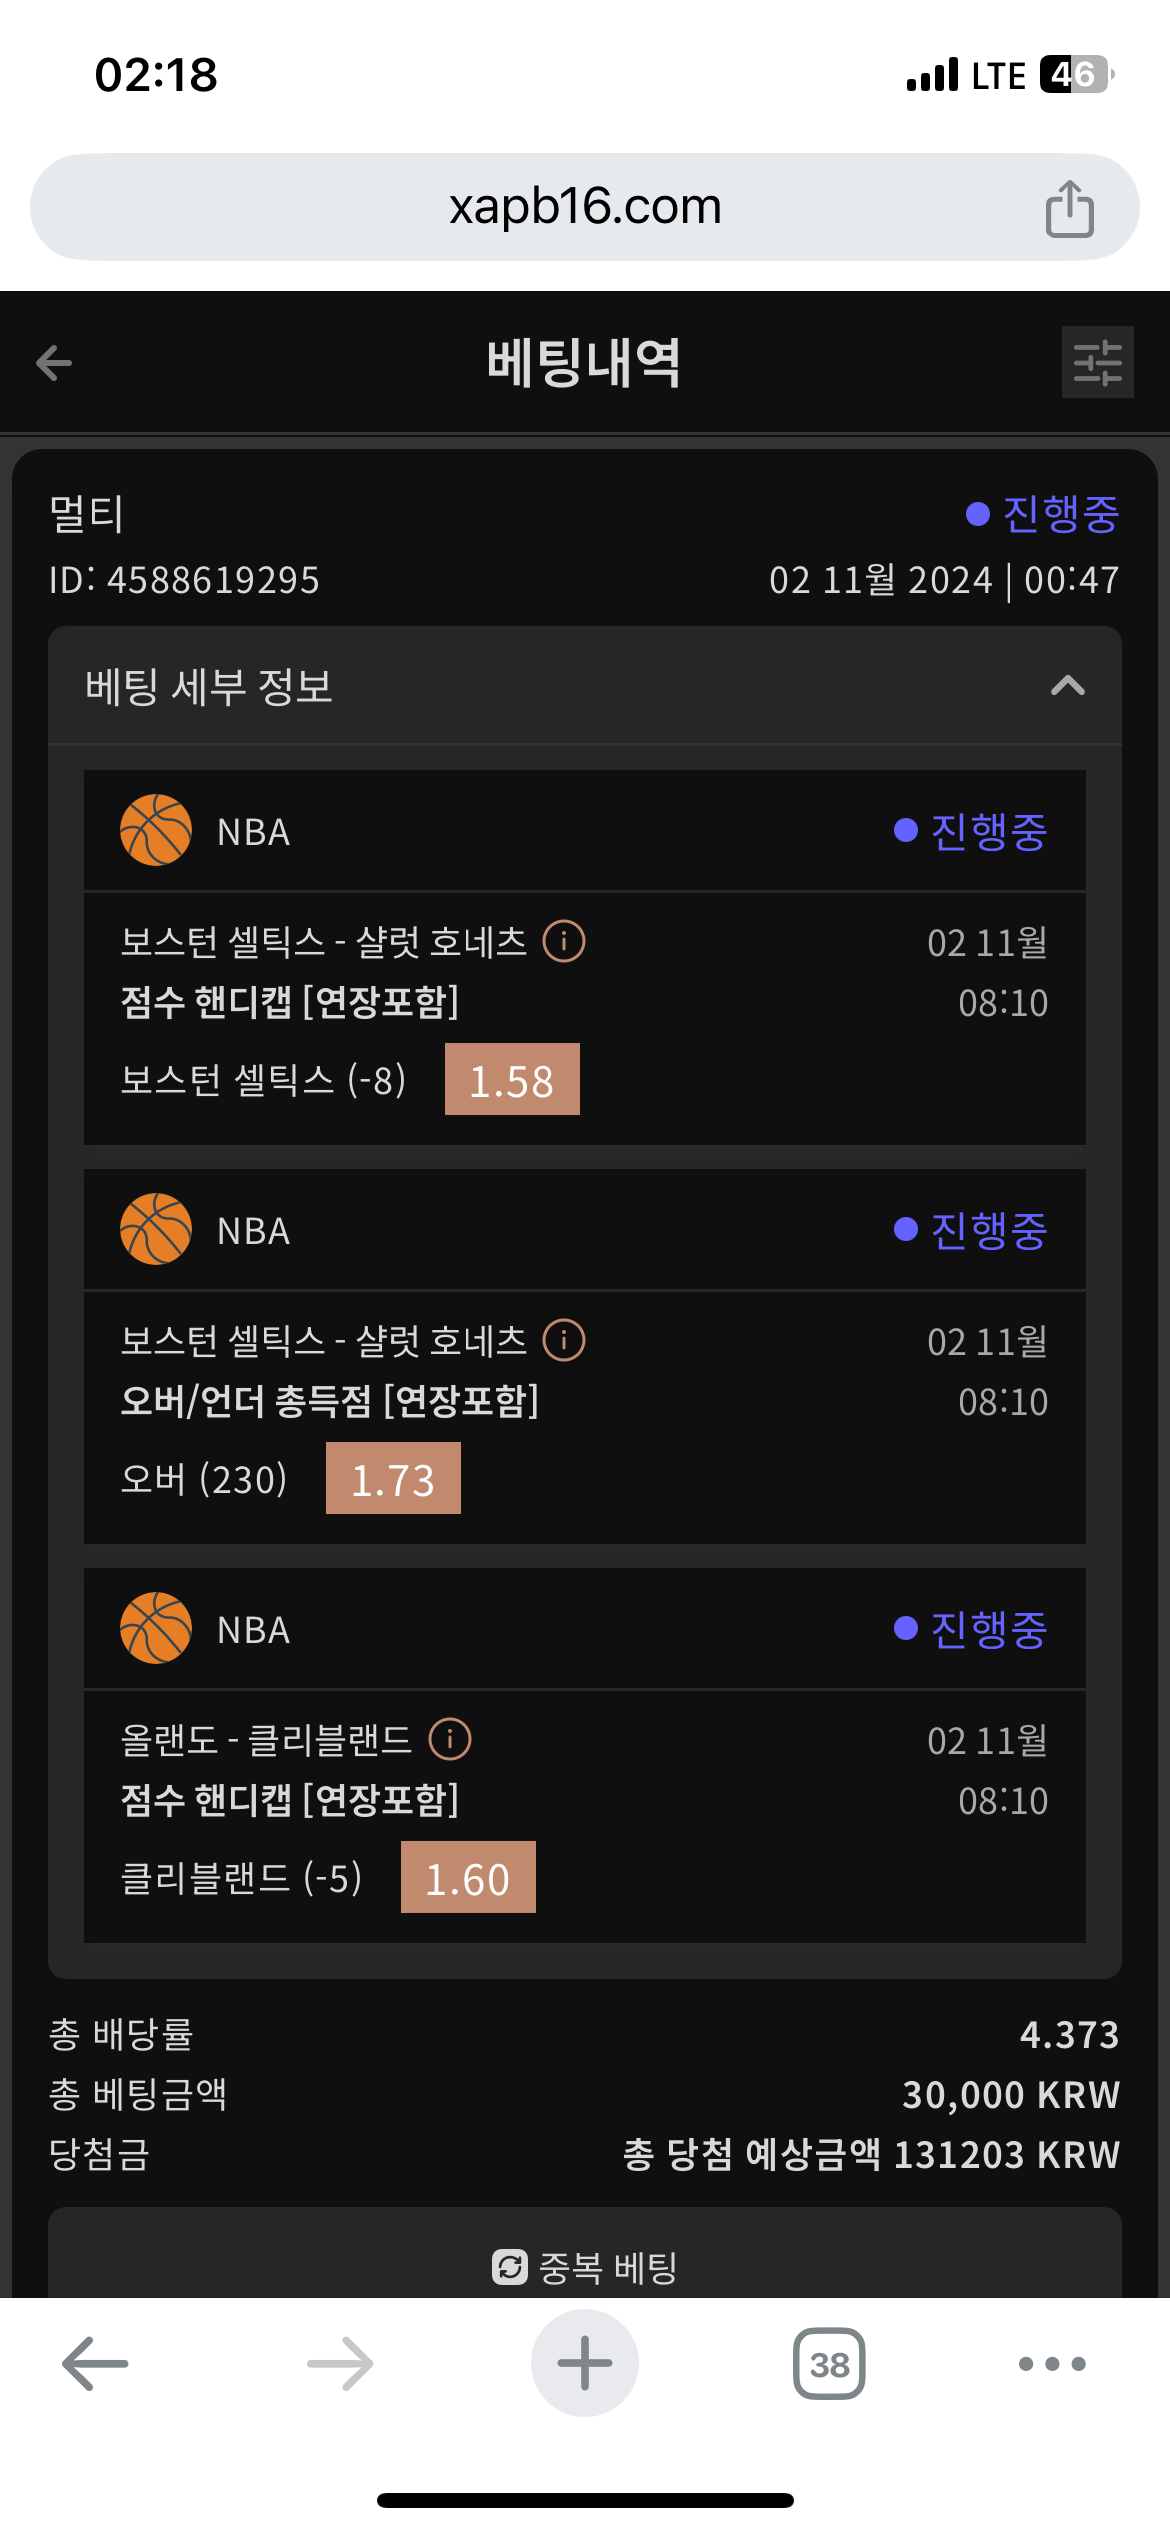Navigate back in browser toolbar
The image size is (1170, 2532).
pyautogui.click(x=95, y=2364)
